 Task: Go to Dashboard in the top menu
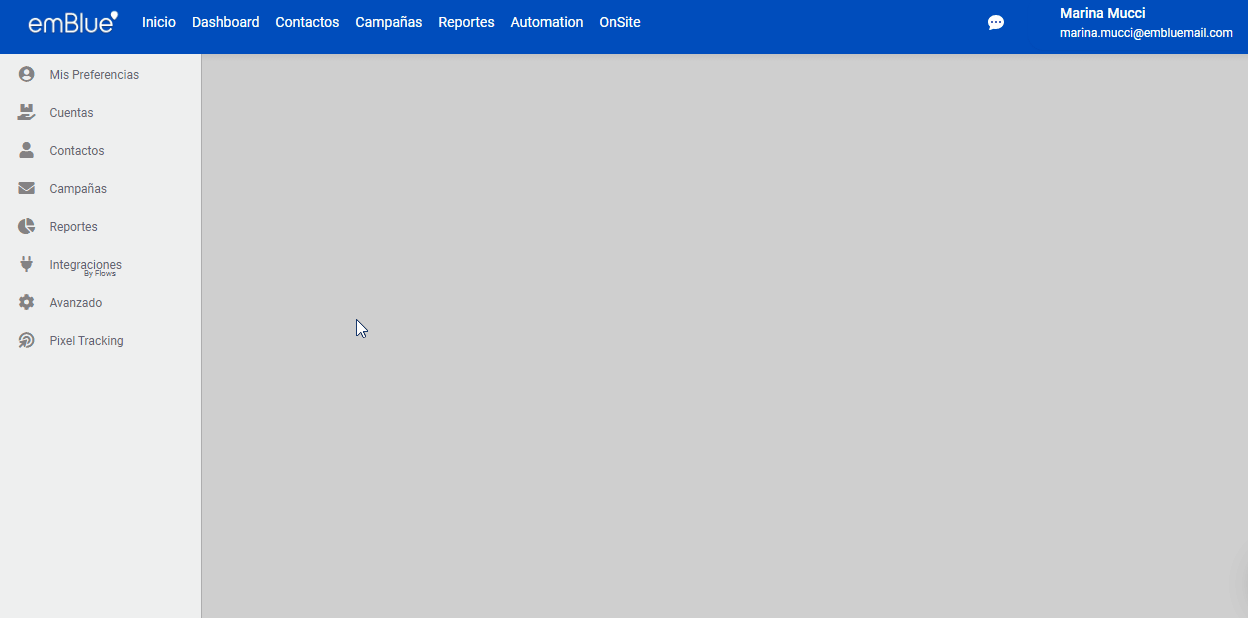[x=225, y=22]
